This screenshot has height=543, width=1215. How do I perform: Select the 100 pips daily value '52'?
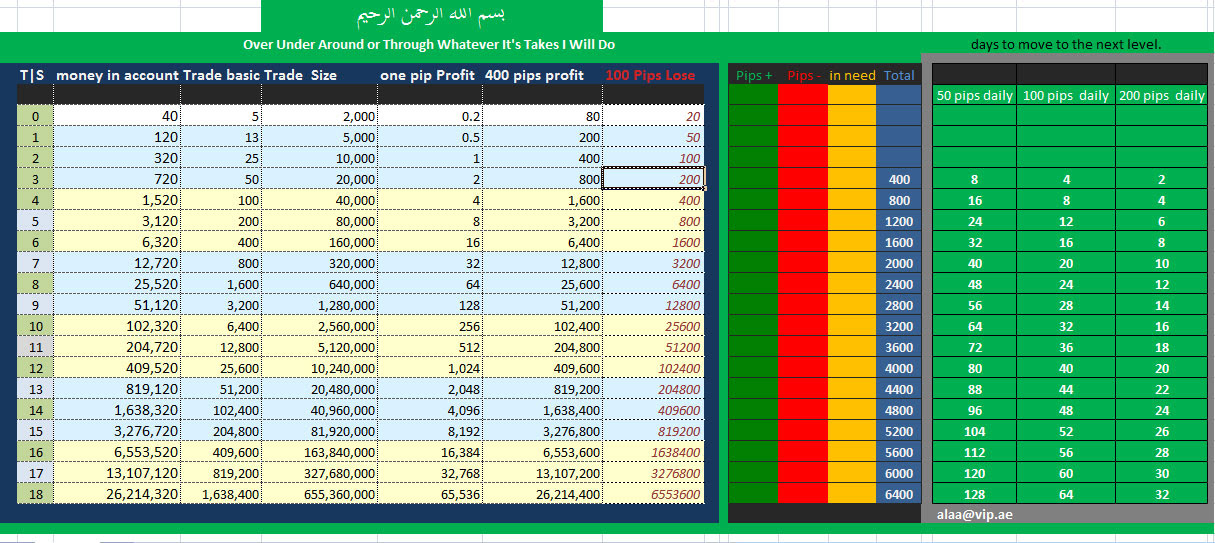click(1066, 431)
